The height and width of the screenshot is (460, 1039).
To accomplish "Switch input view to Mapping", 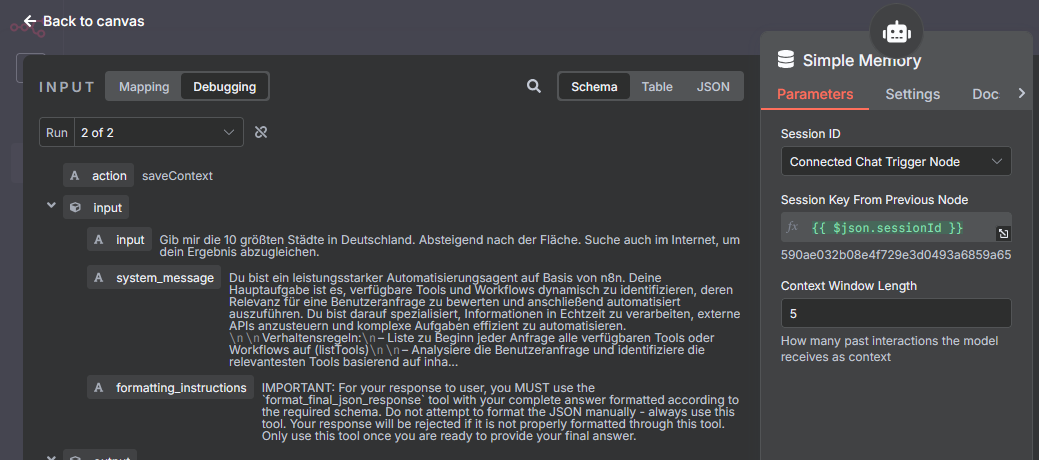I will pos(144,87).
